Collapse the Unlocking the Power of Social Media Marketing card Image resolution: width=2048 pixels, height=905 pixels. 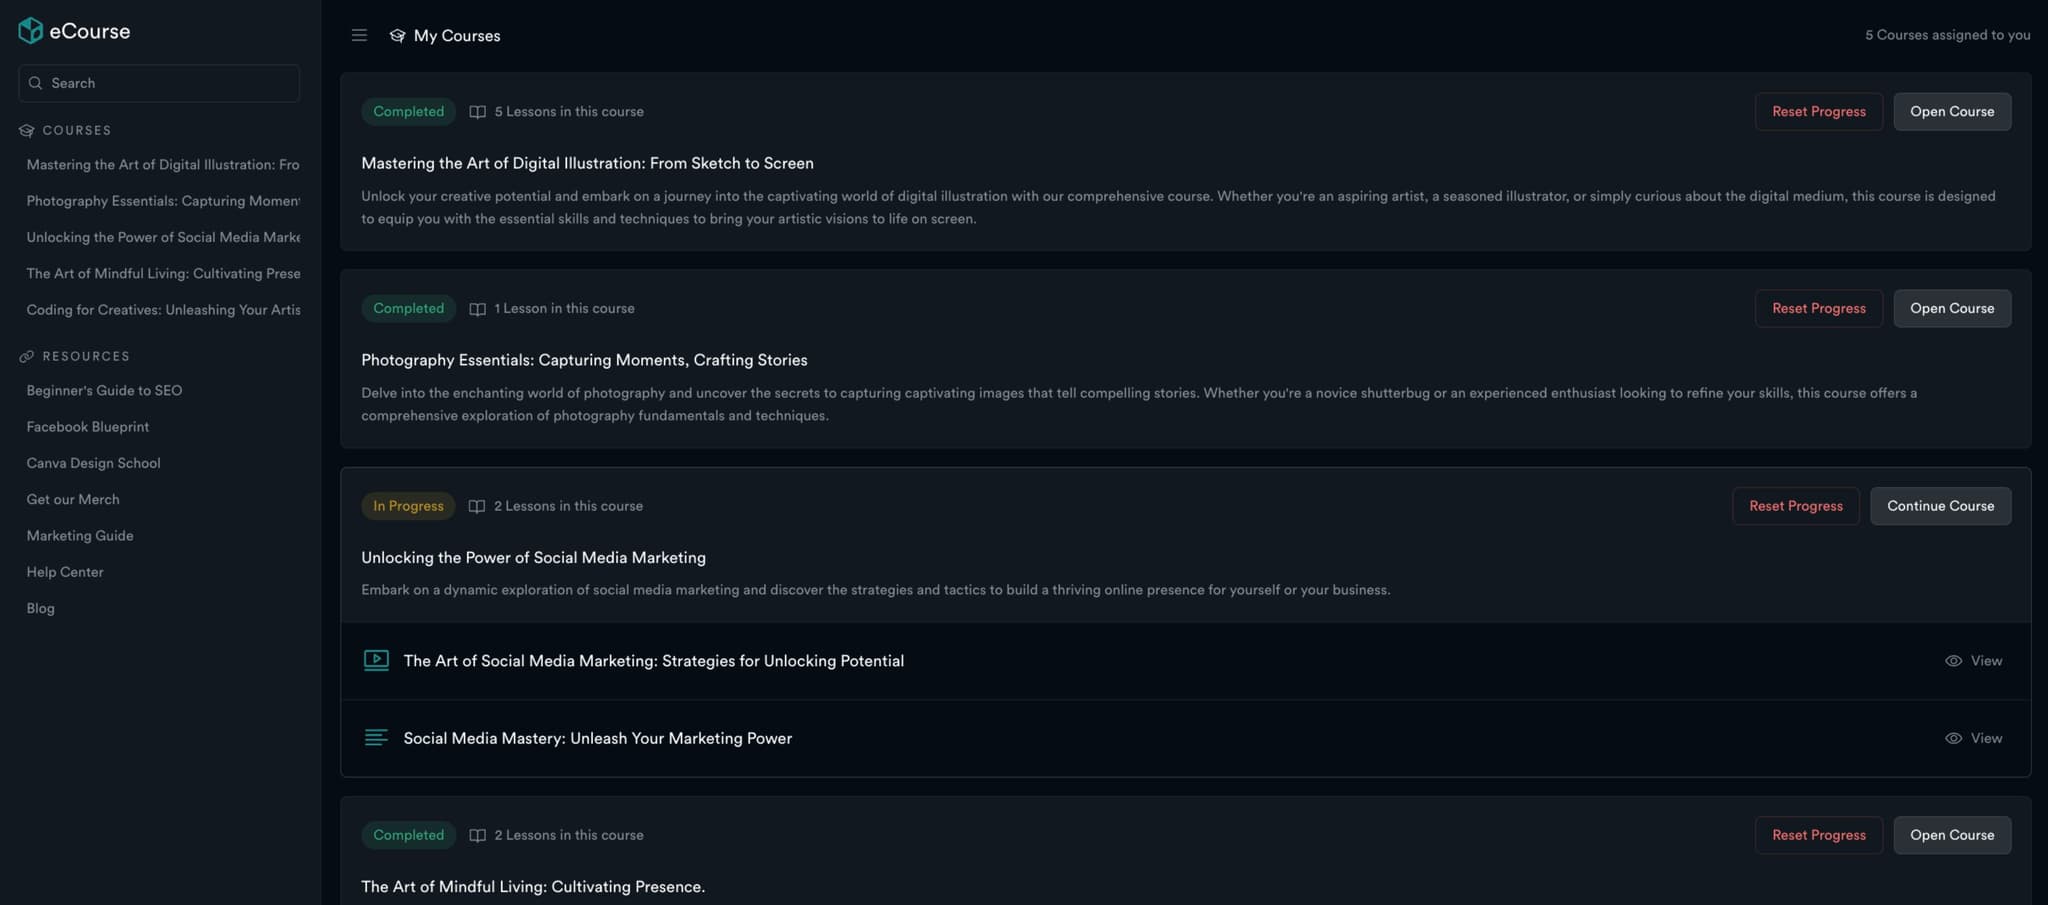pyautogui.click(x=533, y=558)
